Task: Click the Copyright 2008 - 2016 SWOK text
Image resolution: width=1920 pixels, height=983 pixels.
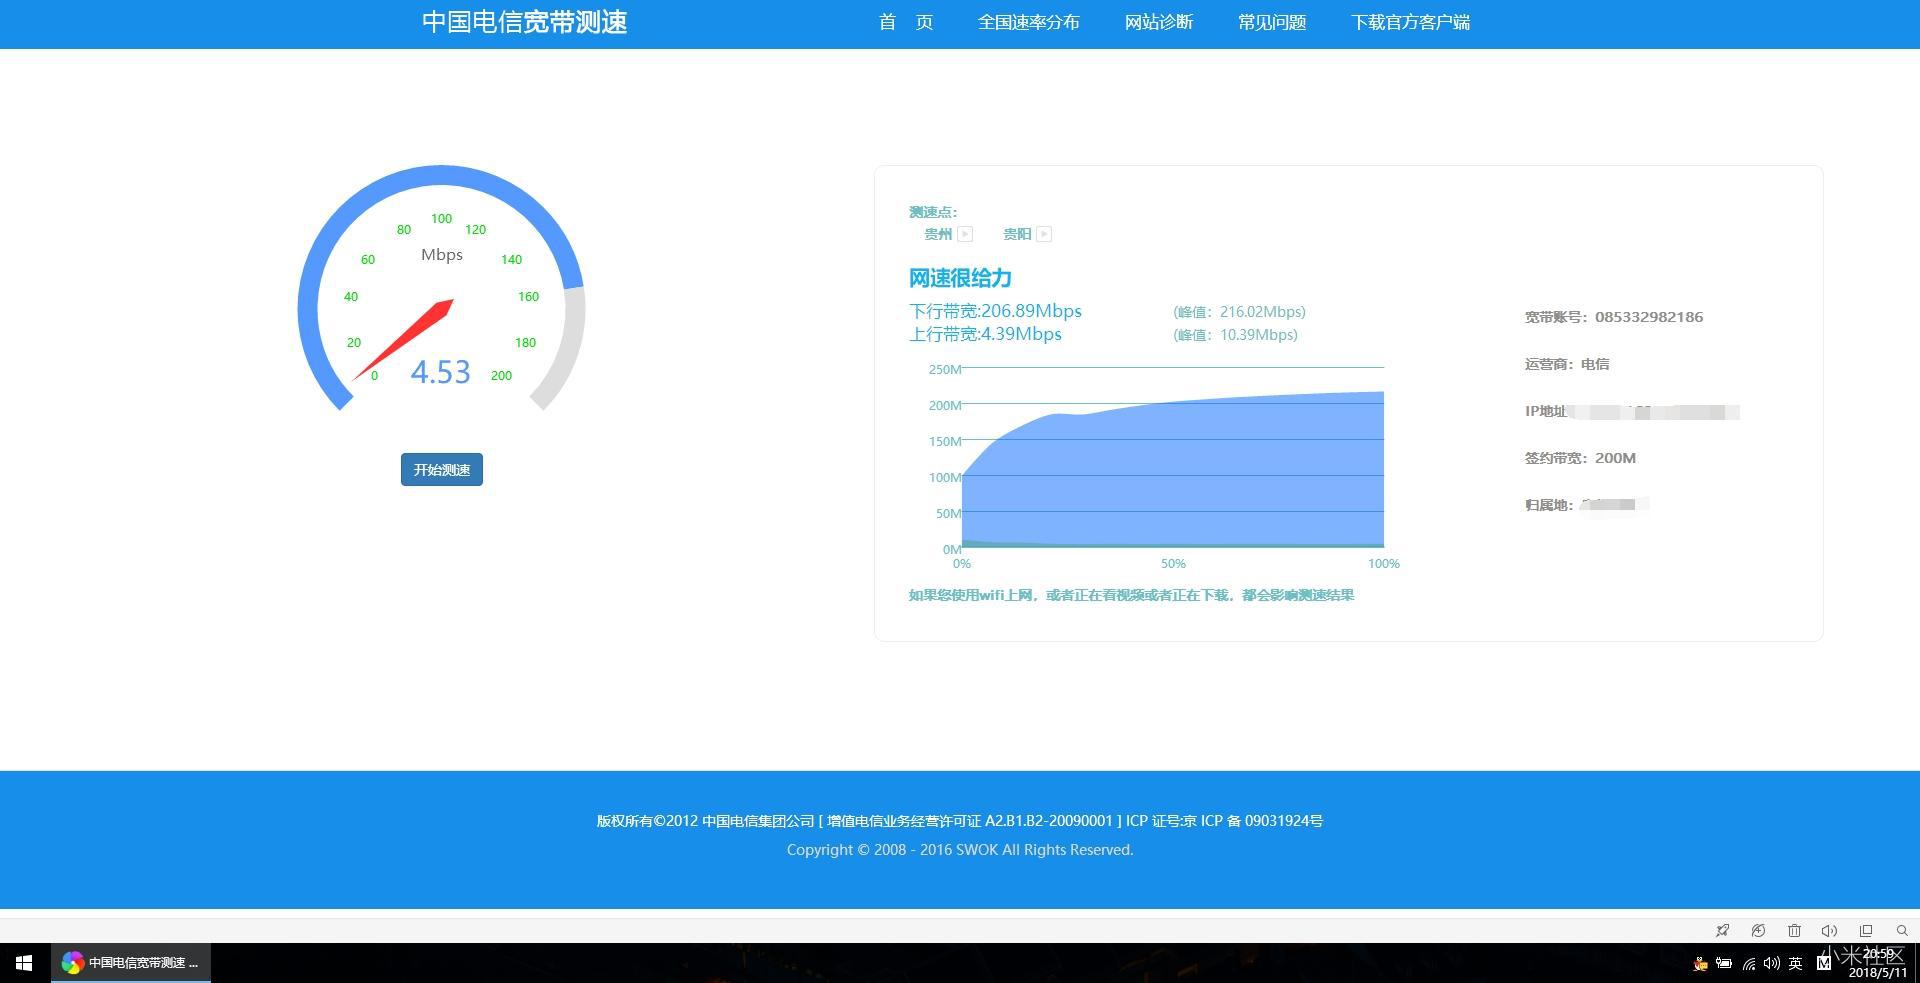Action: pos(960,850)
